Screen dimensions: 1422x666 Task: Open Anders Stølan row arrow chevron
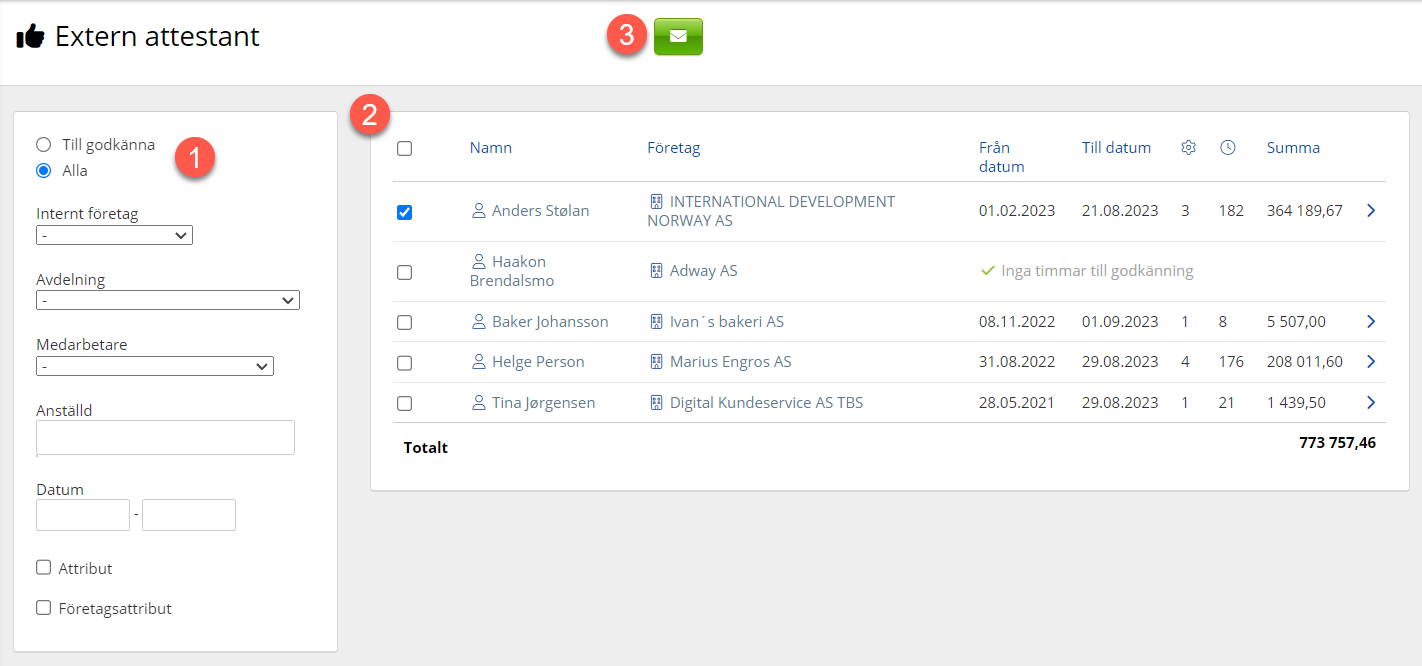(1371, 211)
